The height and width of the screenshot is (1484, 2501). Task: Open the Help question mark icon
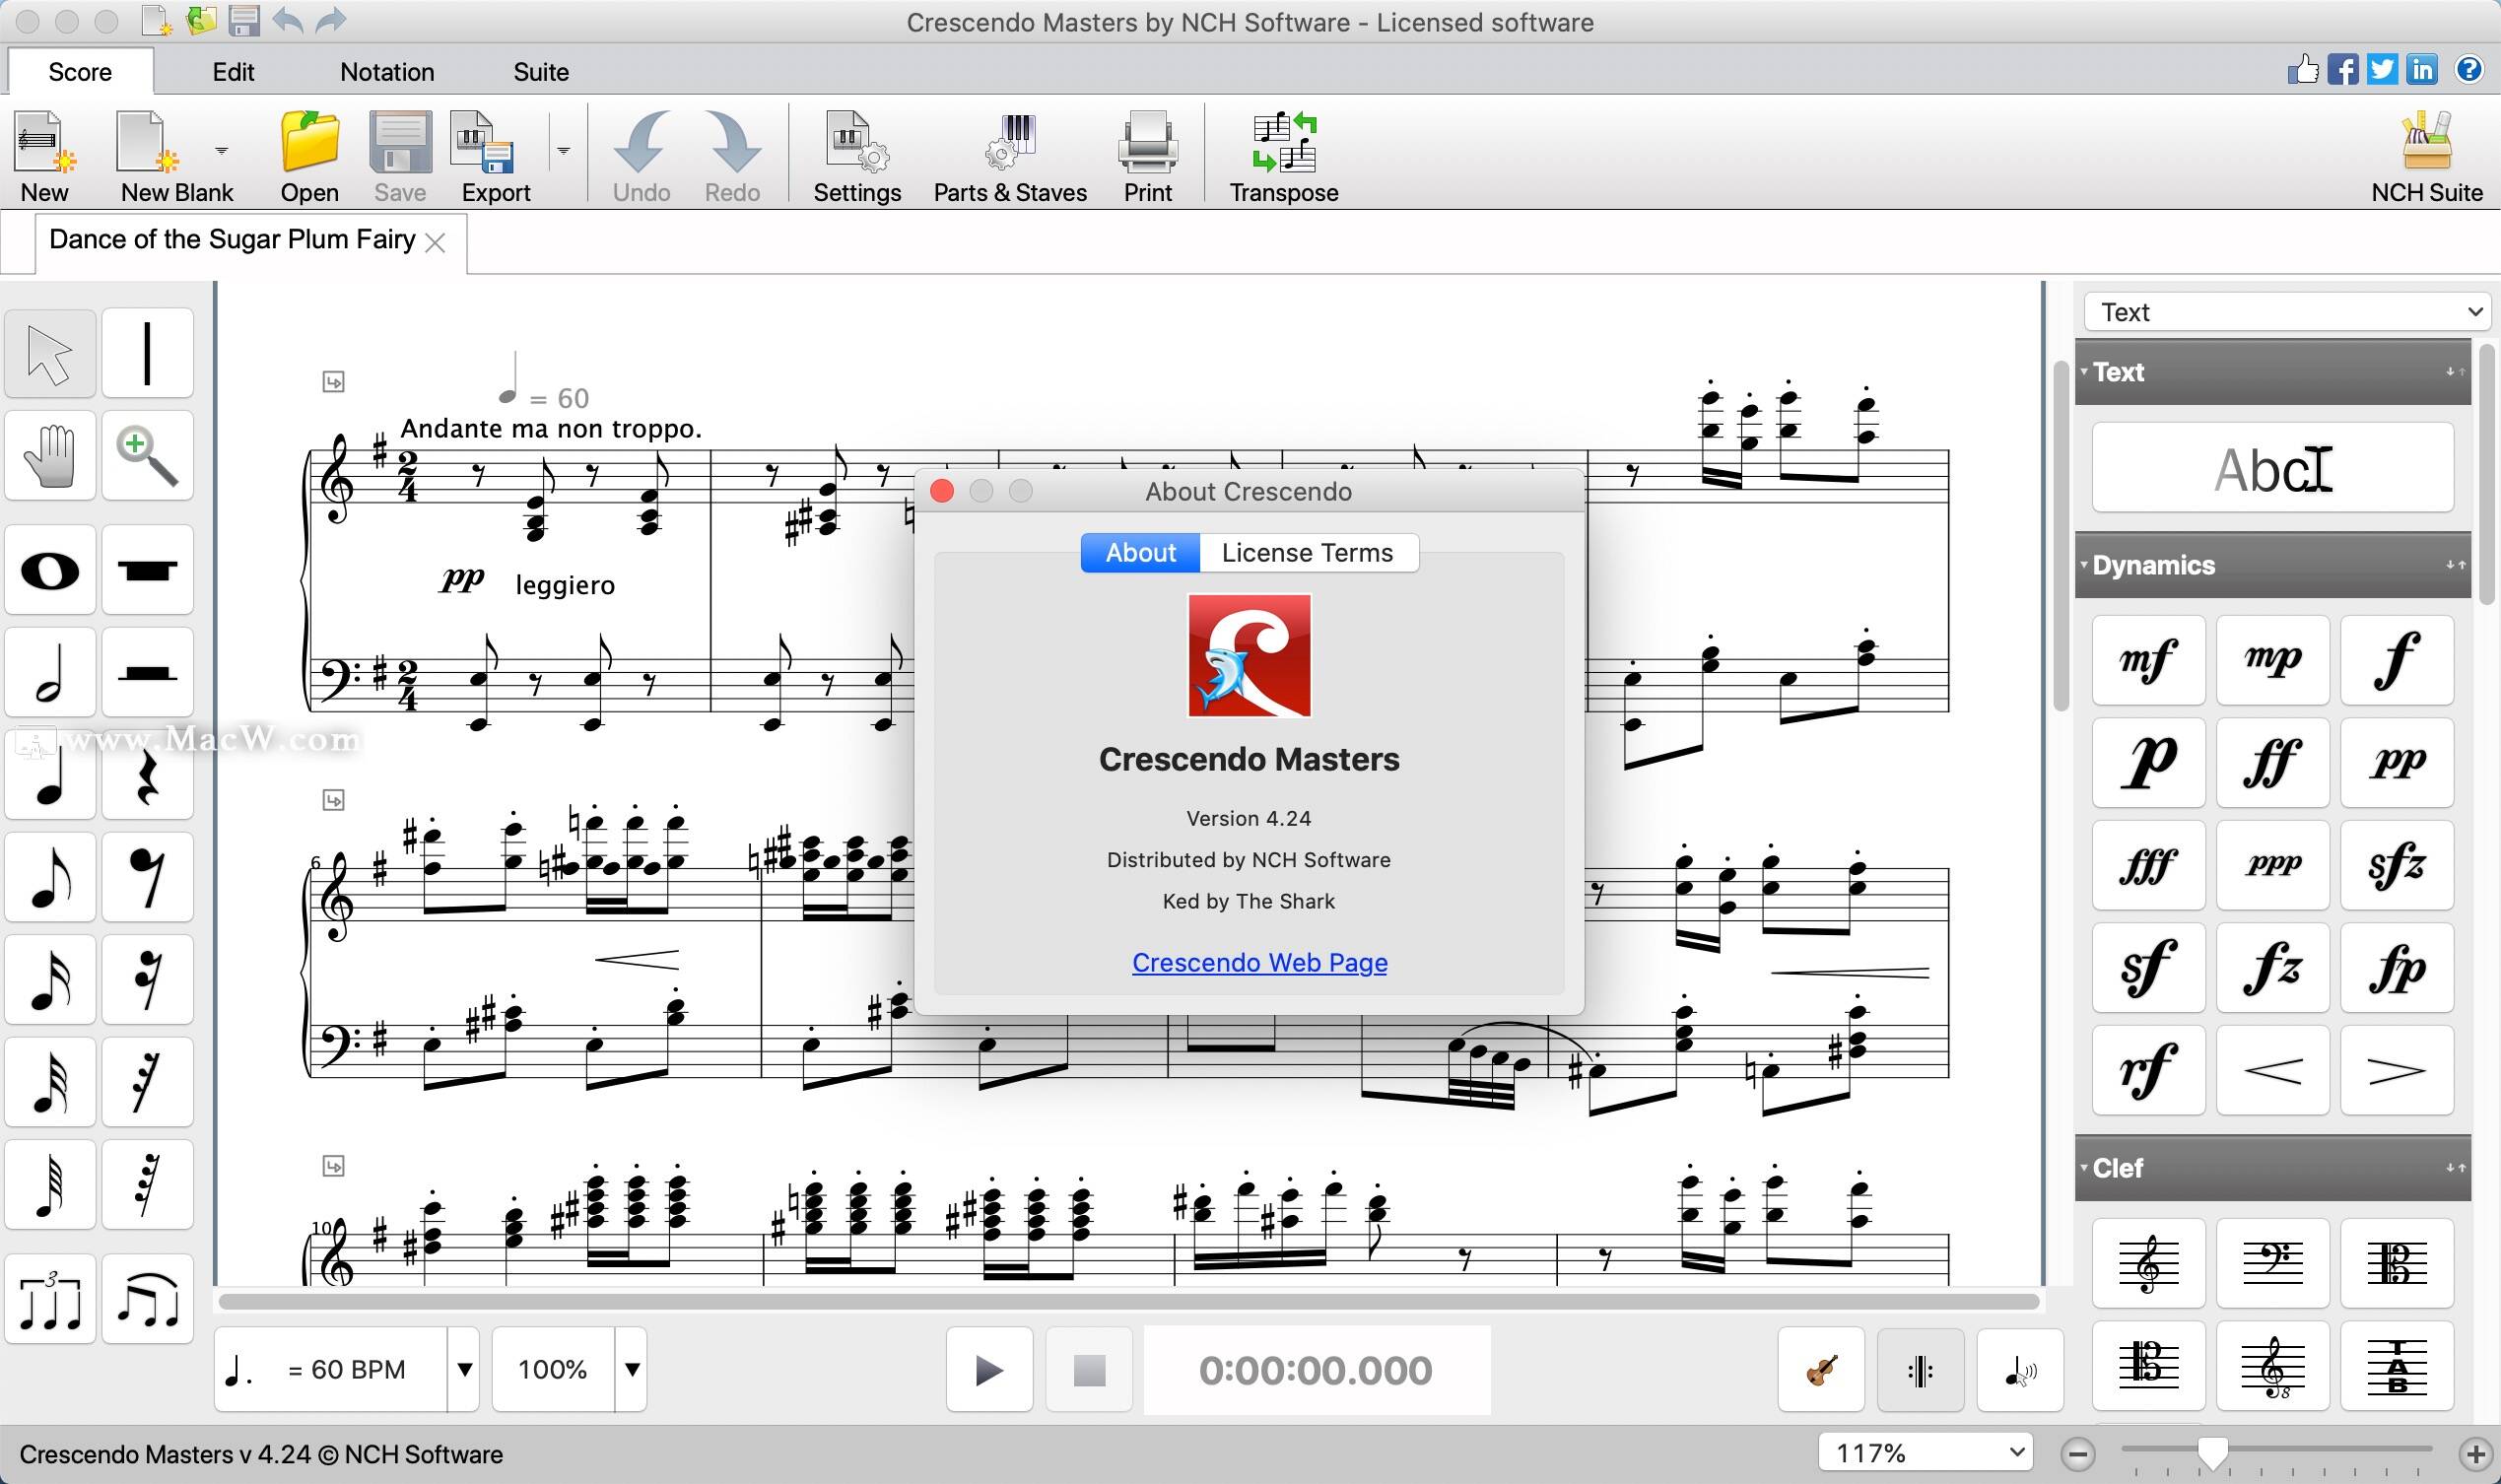[x=2469, y=69]
